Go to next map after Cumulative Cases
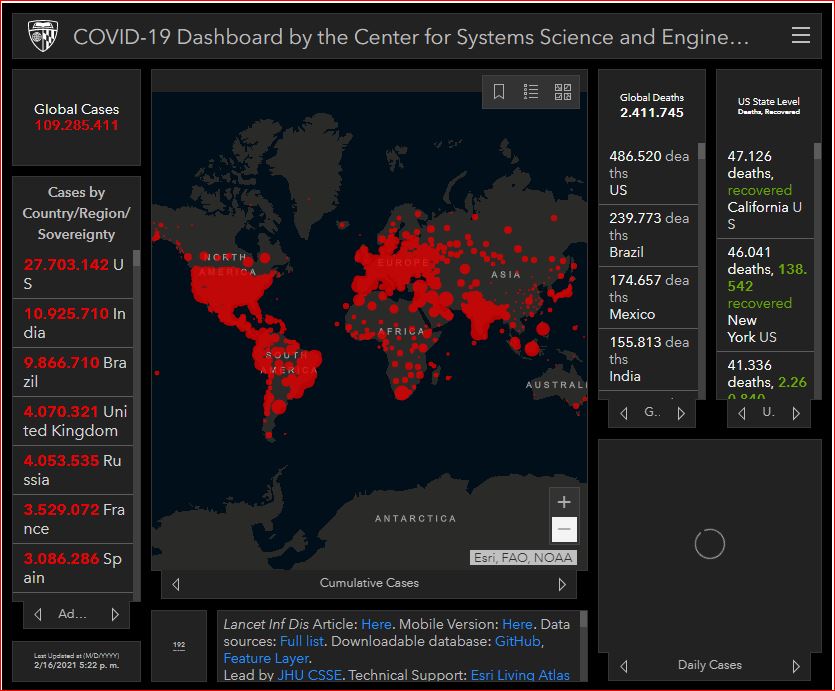The image size is (835, 691). click(x=562, y=584)
